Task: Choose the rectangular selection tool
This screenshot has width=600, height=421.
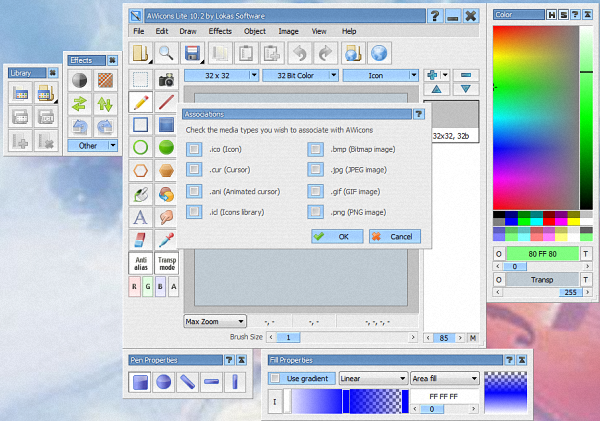Action: tap(140, 80)
